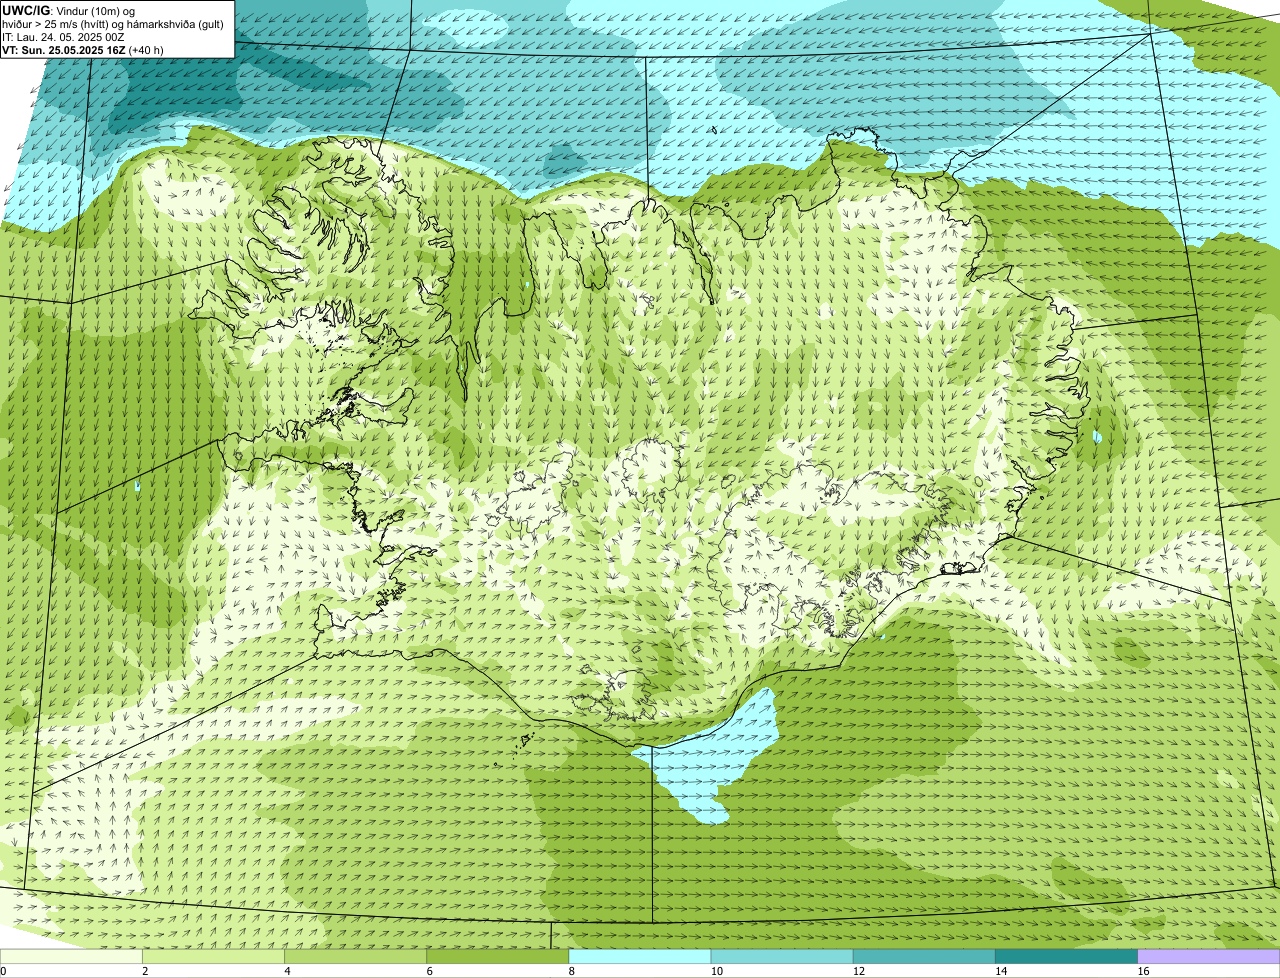Screen dimensions: 1280x978
Task: Pick the teal legend swatch between 12 and 14
Action: pos(924,957)
